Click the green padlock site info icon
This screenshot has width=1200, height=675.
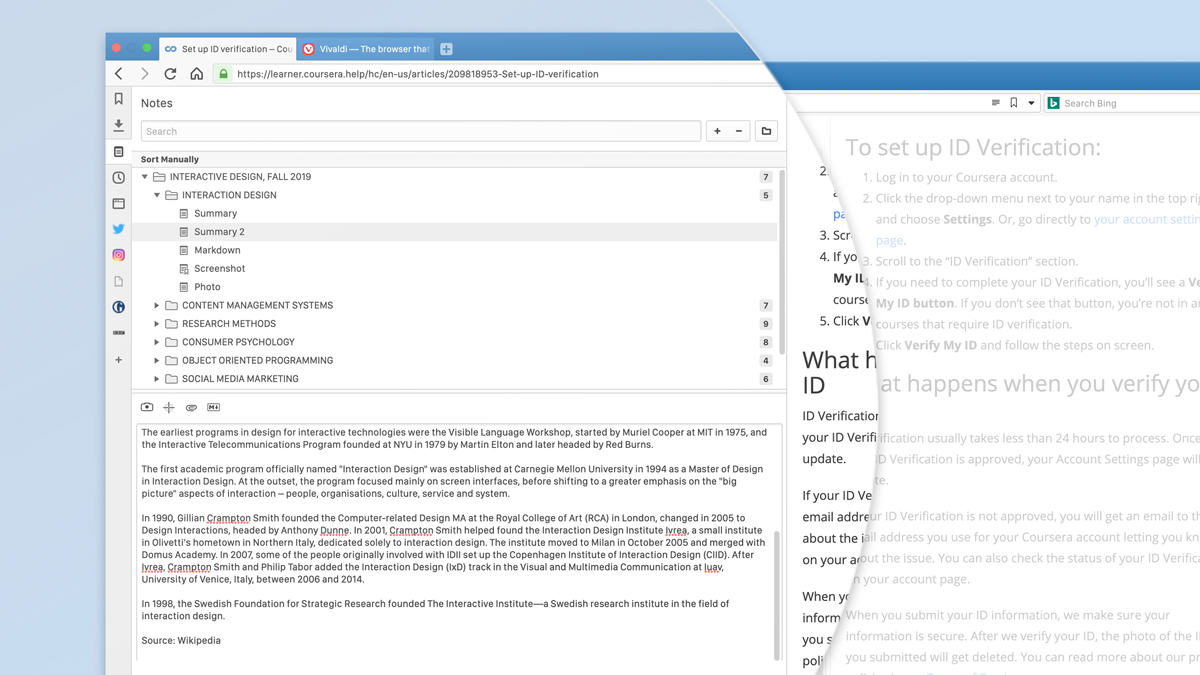(x=224, y=74)
